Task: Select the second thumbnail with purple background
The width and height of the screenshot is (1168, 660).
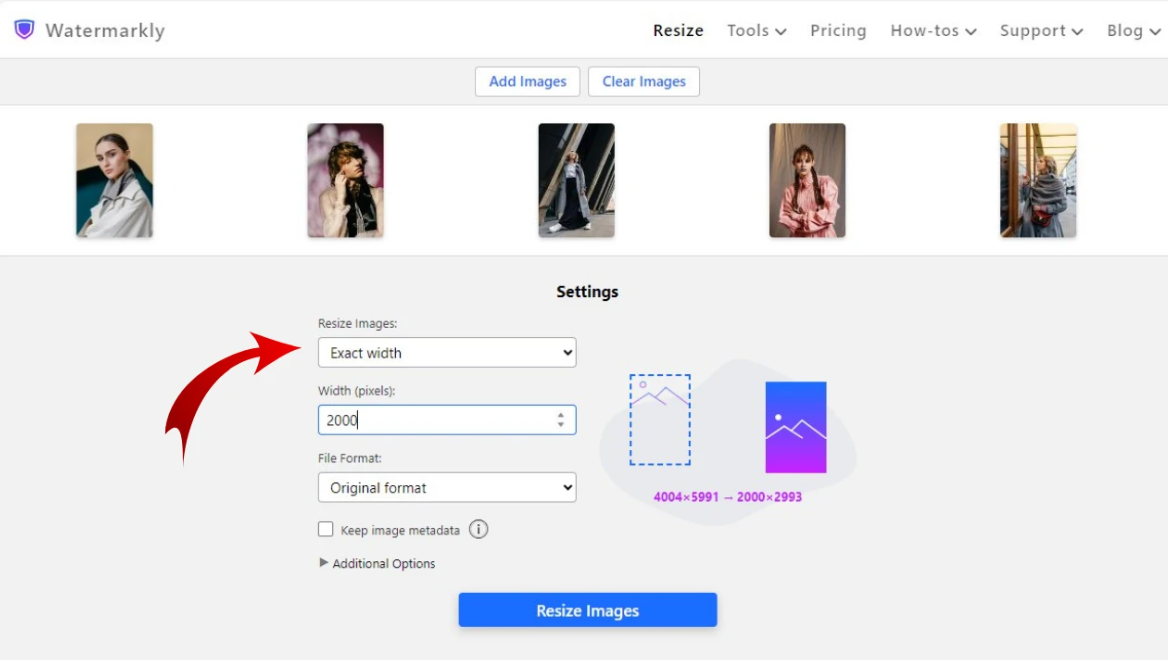Action: [x=345, y=180]
